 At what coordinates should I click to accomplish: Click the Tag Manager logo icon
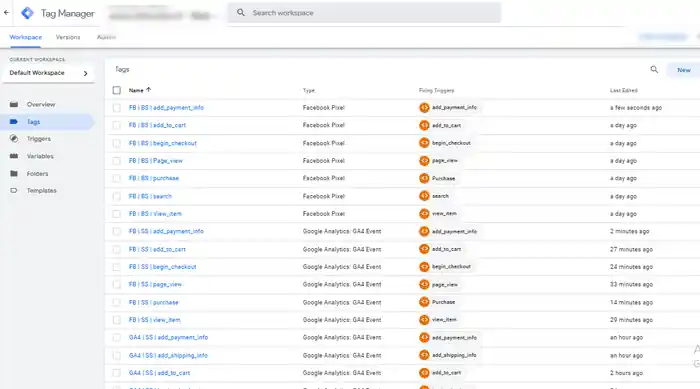pyautogui.click(x=27, y=13)
